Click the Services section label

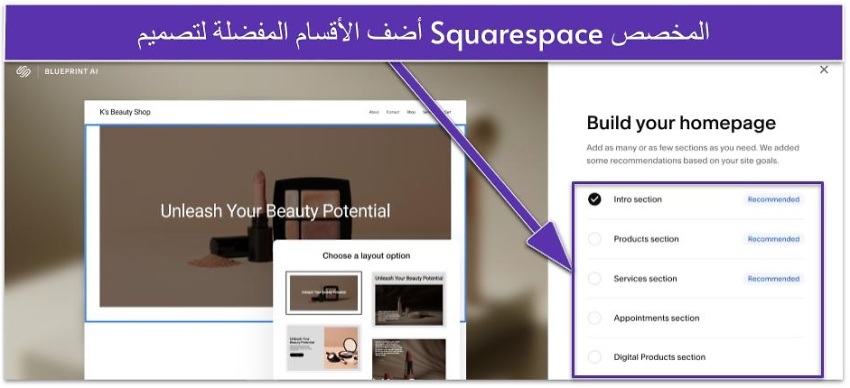point(645,279)
